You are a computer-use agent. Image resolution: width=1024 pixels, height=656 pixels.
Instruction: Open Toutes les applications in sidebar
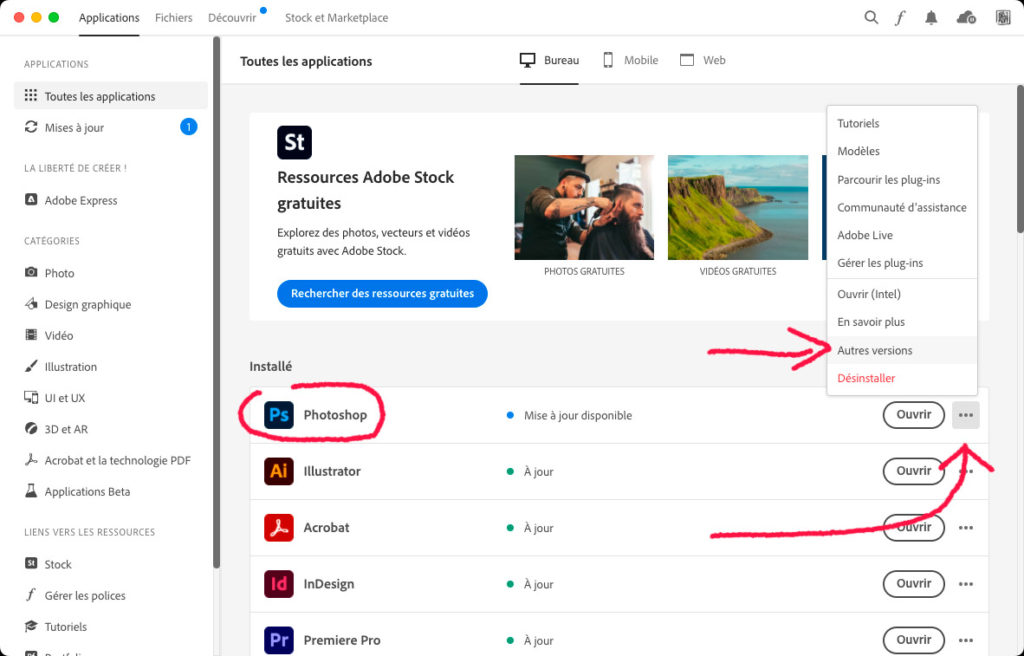pos(111,96)
